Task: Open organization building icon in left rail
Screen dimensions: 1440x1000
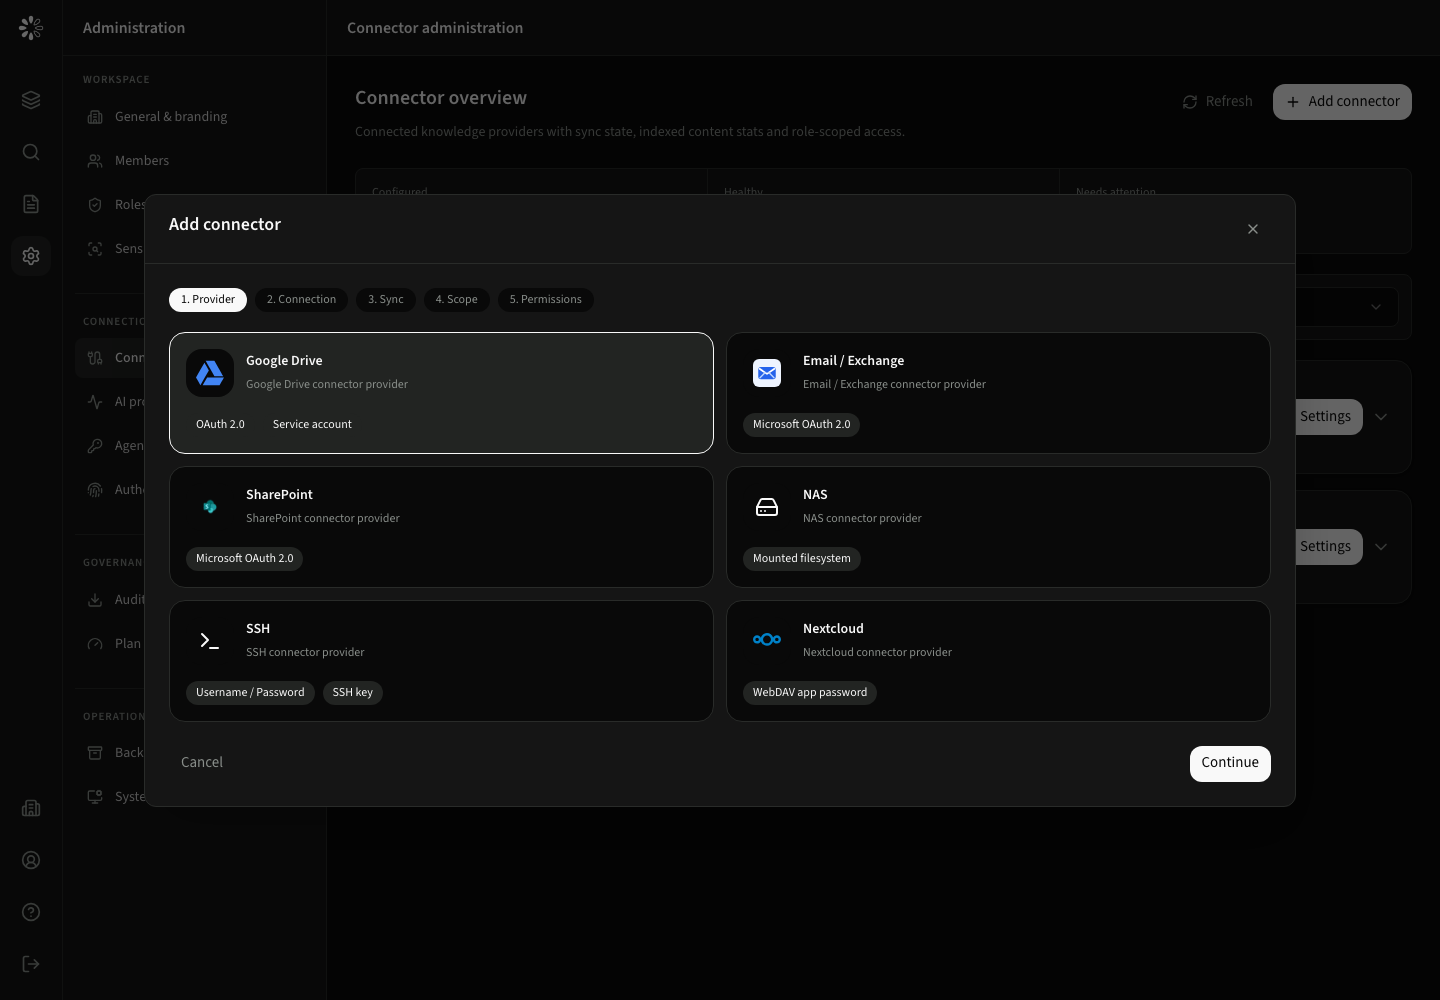Action: pos(31,808)
